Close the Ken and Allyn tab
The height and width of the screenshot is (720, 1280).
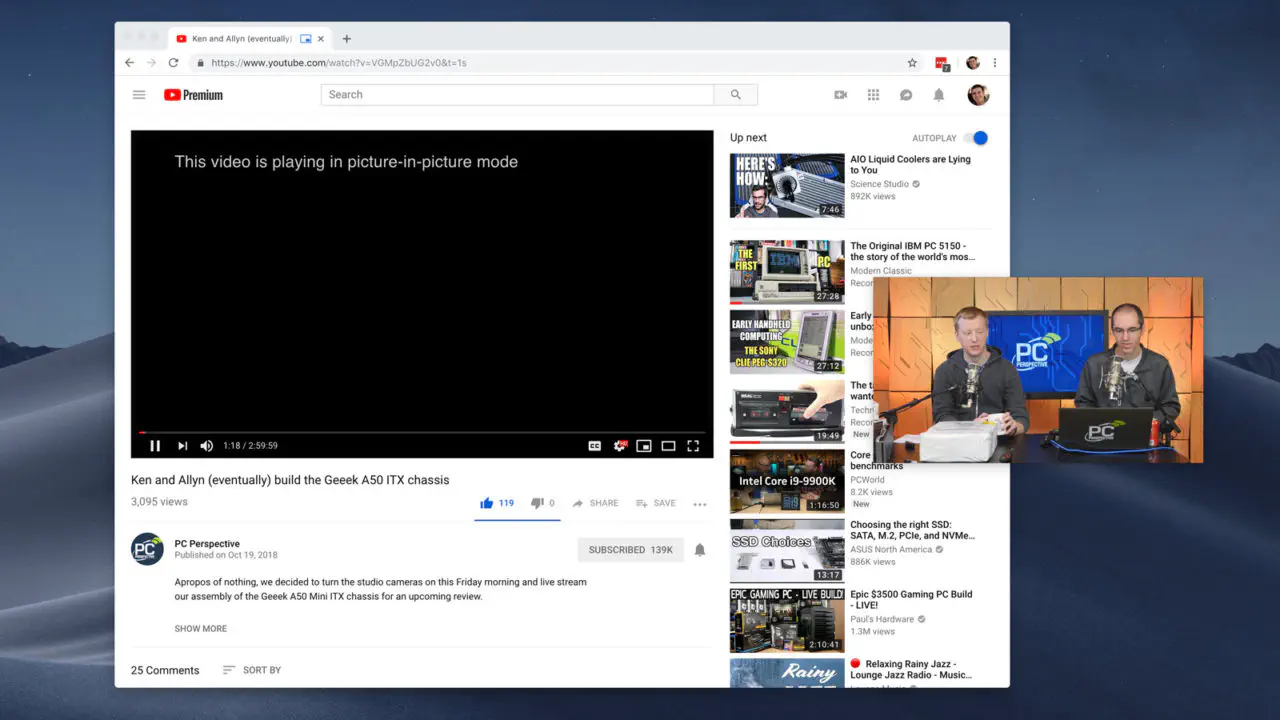pyautogui.click(x=321, y=39)
